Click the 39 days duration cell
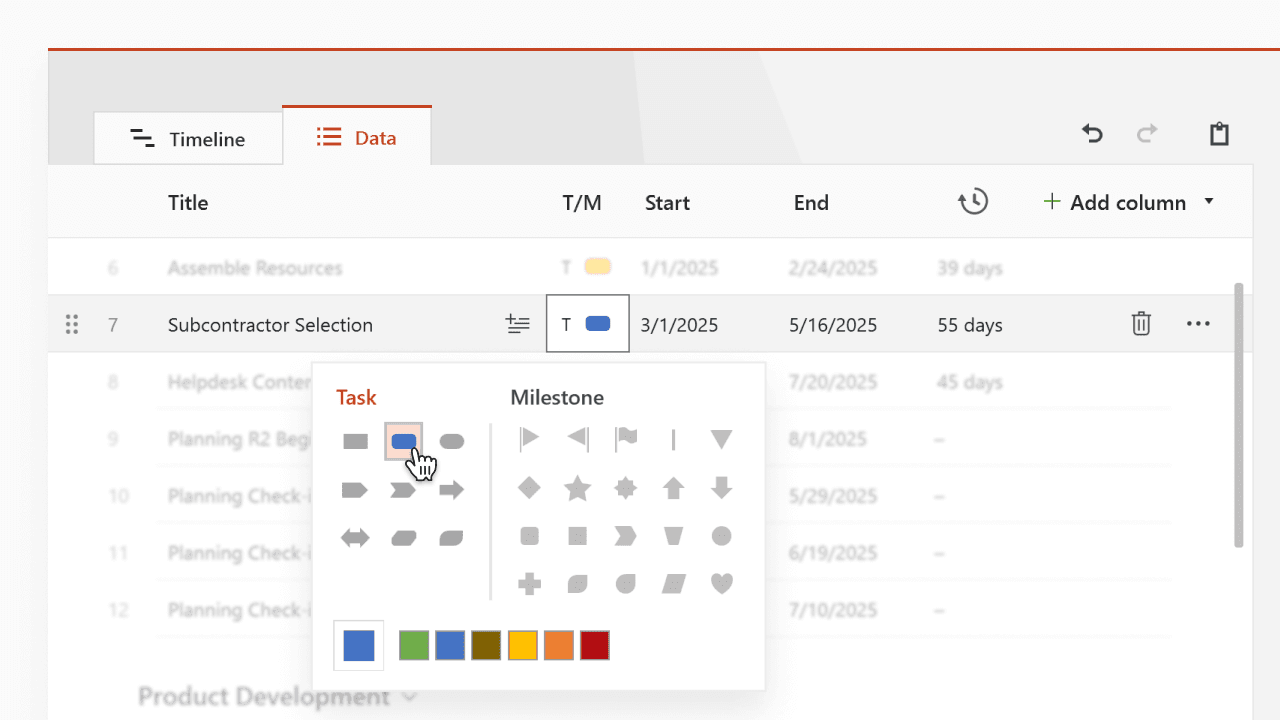Image resolution: width=1280 pixels, height=720 pixels. click(970, 267)
